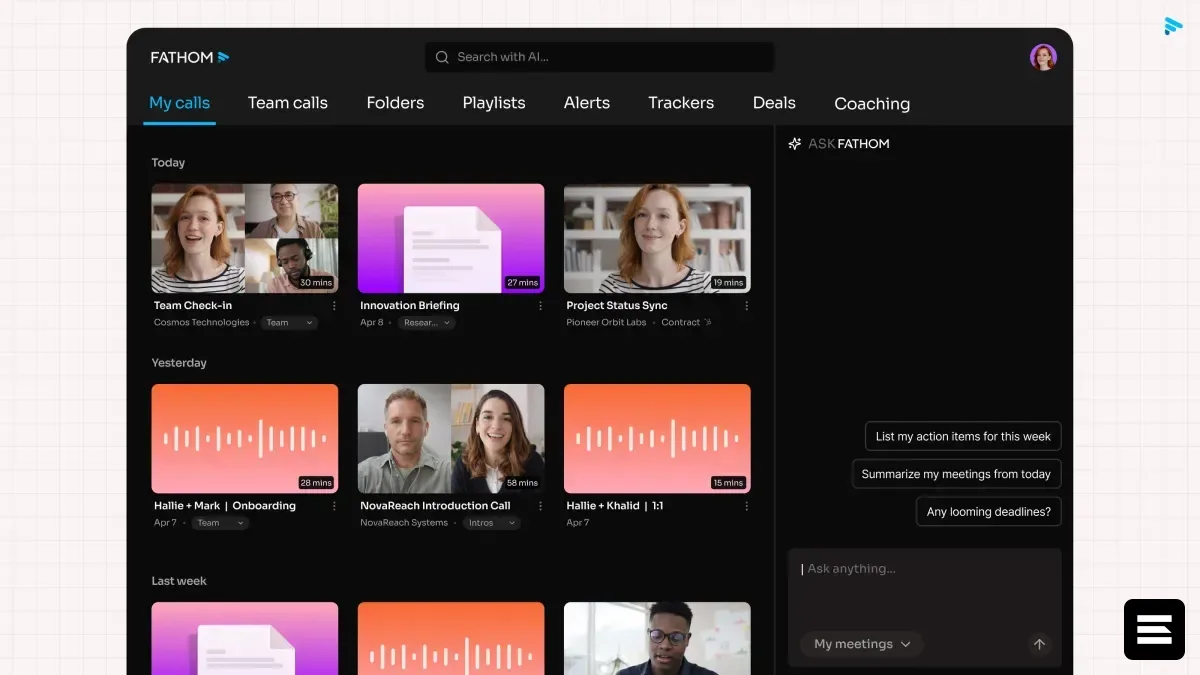The width and height of the screenshot is (1200, 675).
Task: Open the orange audio thumbnail under Last week
Action: pos(451,638)
